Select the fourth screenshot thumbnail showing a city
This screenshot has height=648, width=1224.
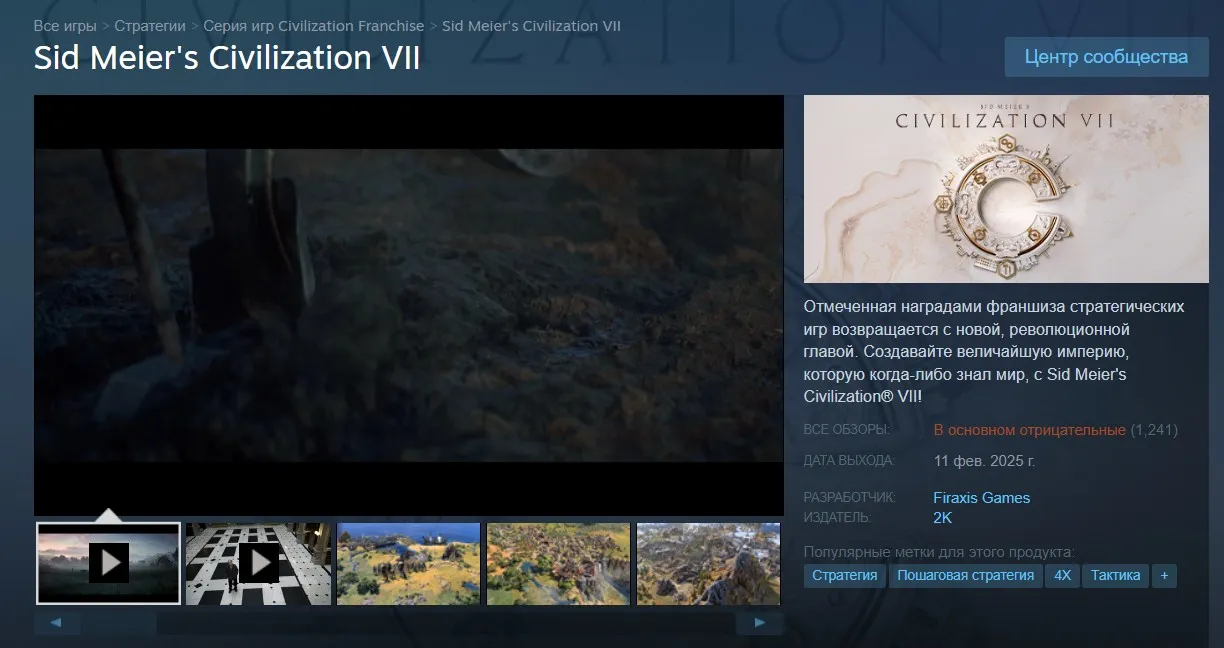tap(558, 563)
